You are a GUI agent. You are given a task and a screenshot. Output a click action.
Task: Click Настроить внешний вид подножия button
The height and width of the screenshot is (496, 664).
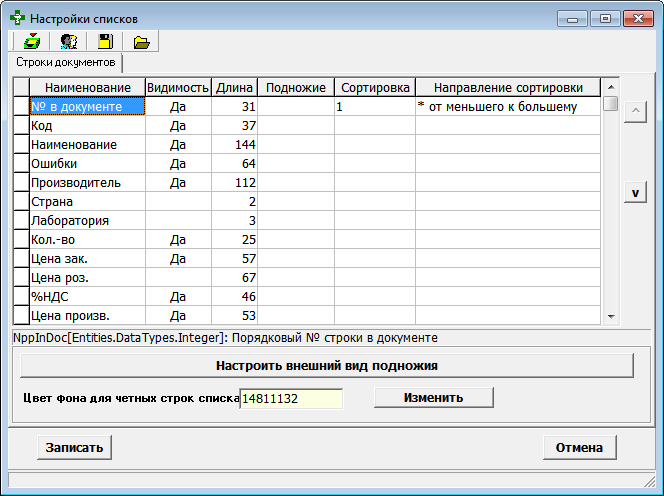point(327,366)
